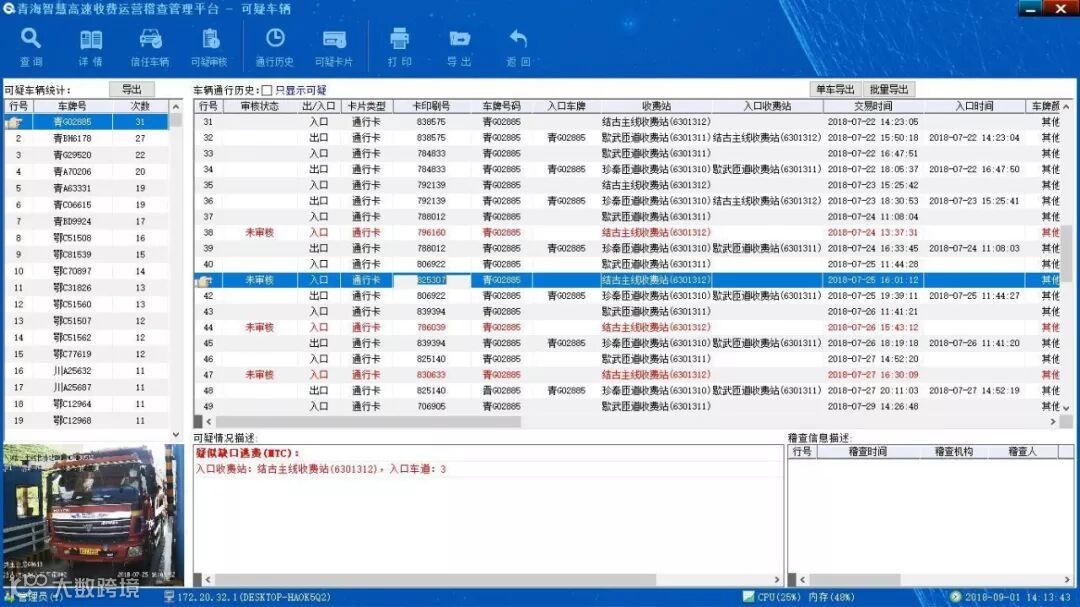Sort by the 收费站 column header
1080x607 pixels.
(656, 106)
